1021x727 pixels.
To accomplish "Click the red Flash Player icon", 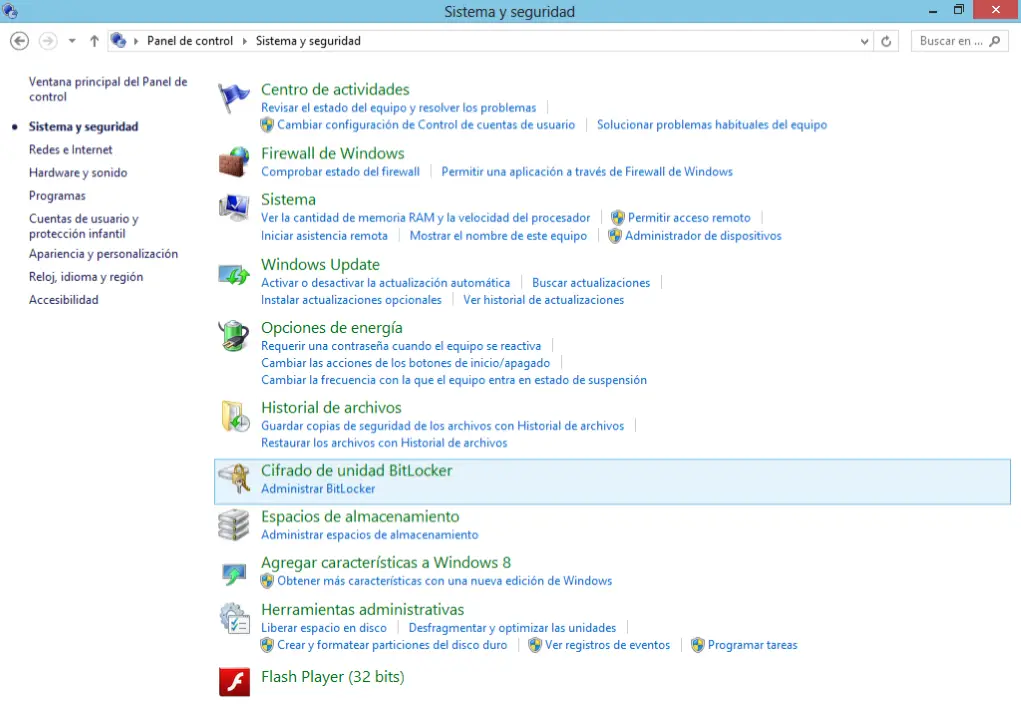I will pyautogui.click(x=234, y=682).
